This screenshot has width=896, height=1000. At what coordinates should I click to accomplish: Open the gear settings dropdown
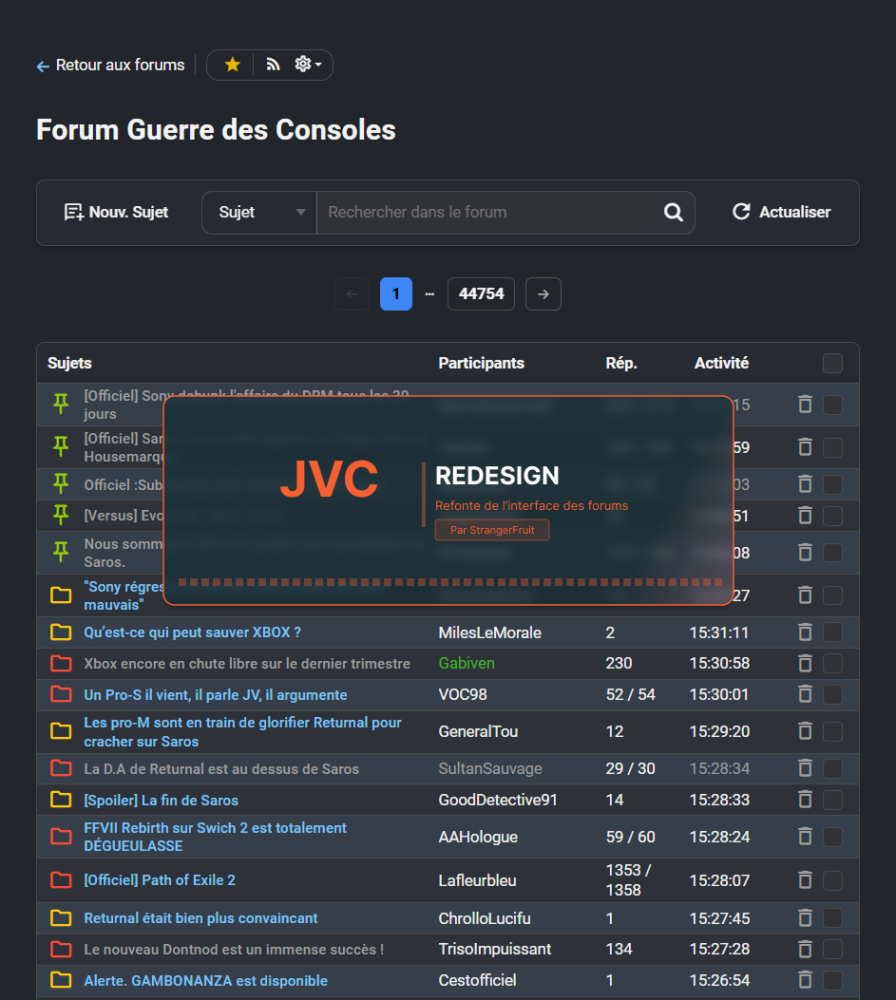click(307, 64)
